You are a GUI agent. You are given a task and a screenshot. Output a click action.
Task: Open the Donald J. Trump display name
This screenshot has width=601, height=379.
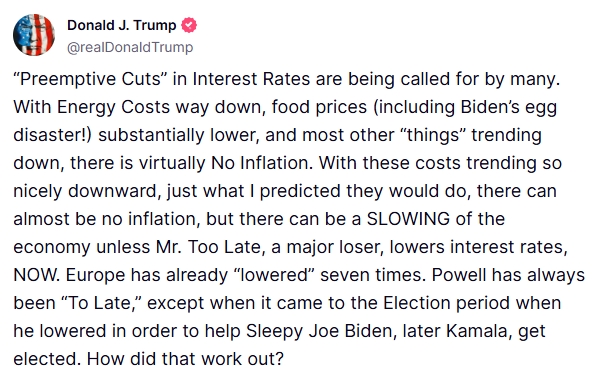[x=122, y=25]
